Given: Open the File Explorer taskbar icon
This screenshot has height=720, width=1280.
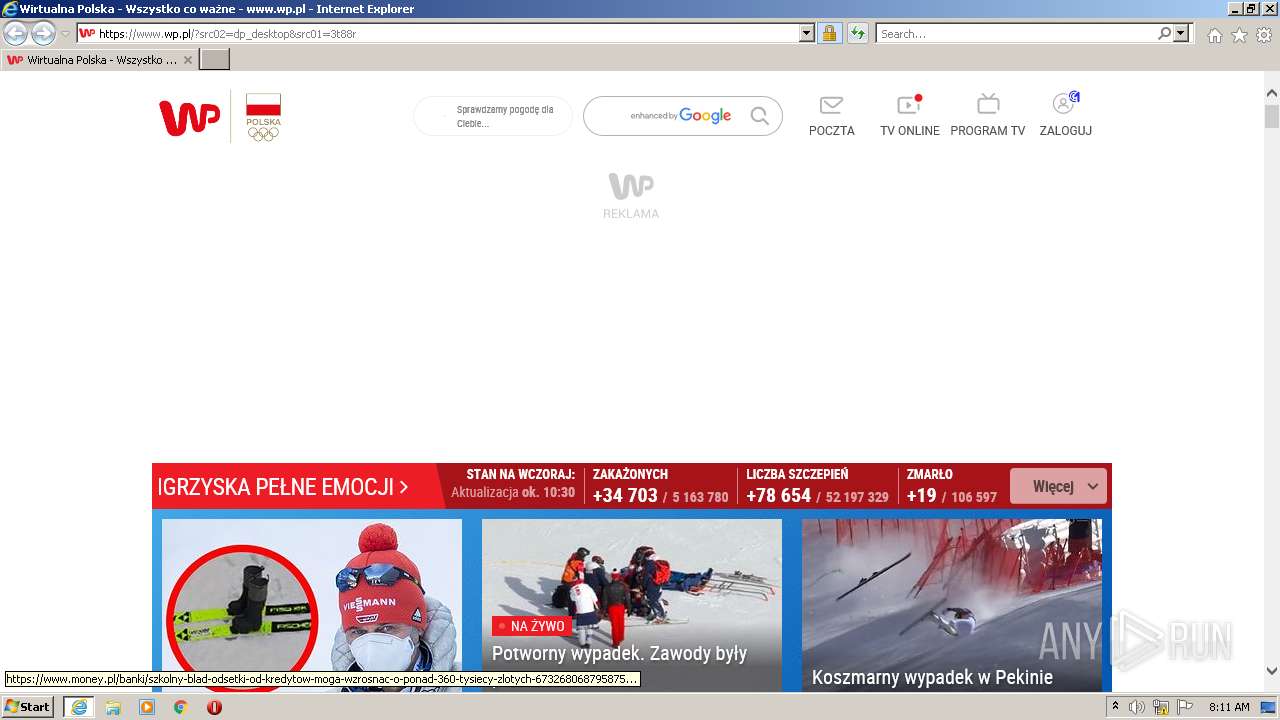Looking at the screenshot, I should coord(113,707).
